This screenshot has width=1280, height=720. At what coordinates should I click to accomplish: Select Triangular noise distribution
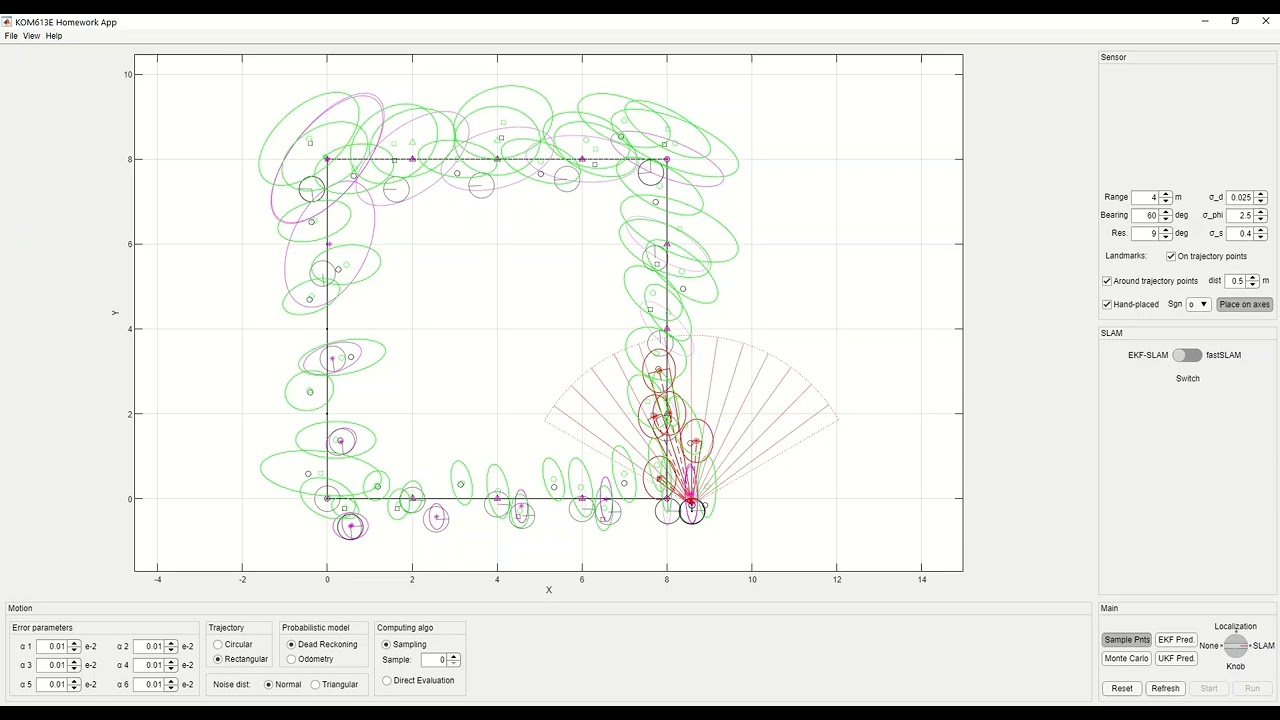coord(316,685)
